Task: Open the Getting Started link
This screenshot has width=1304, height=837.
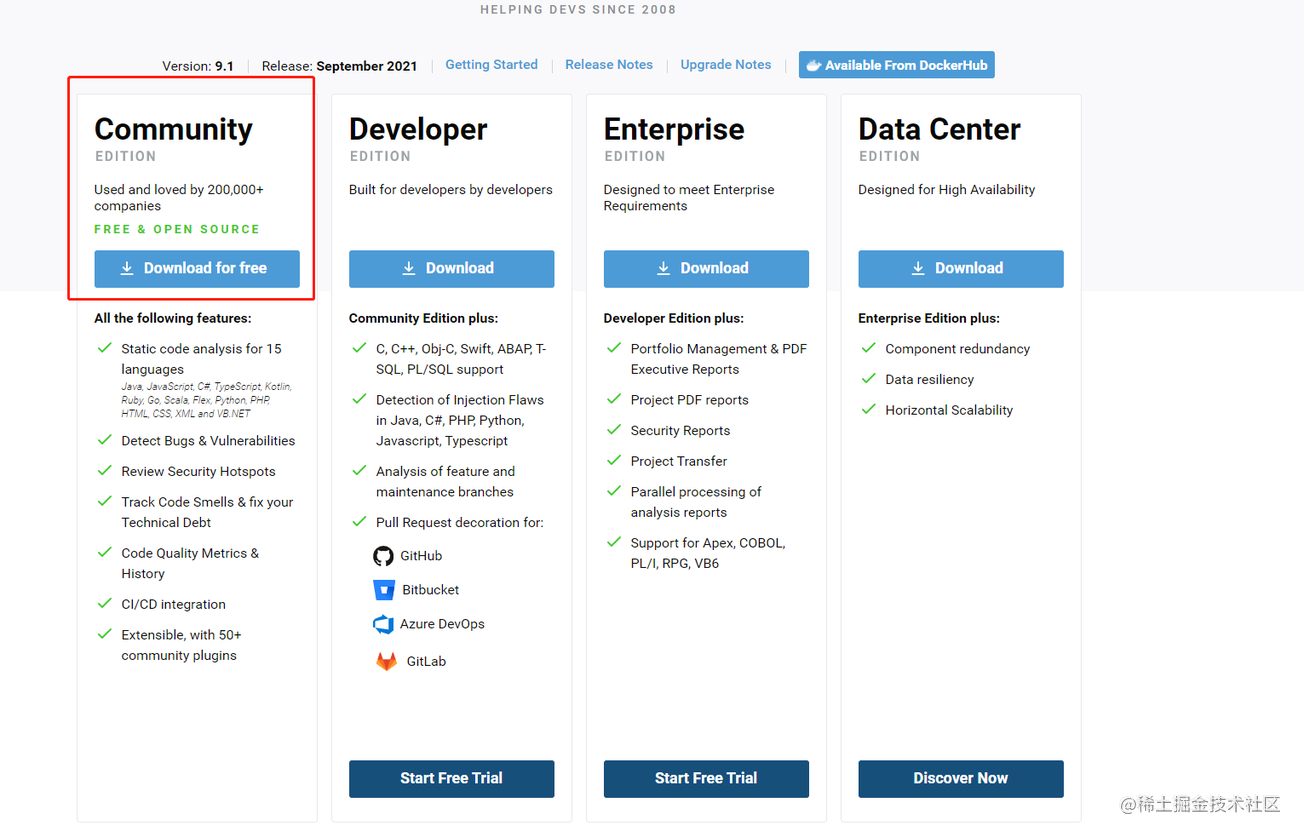Action: point(491,65)
